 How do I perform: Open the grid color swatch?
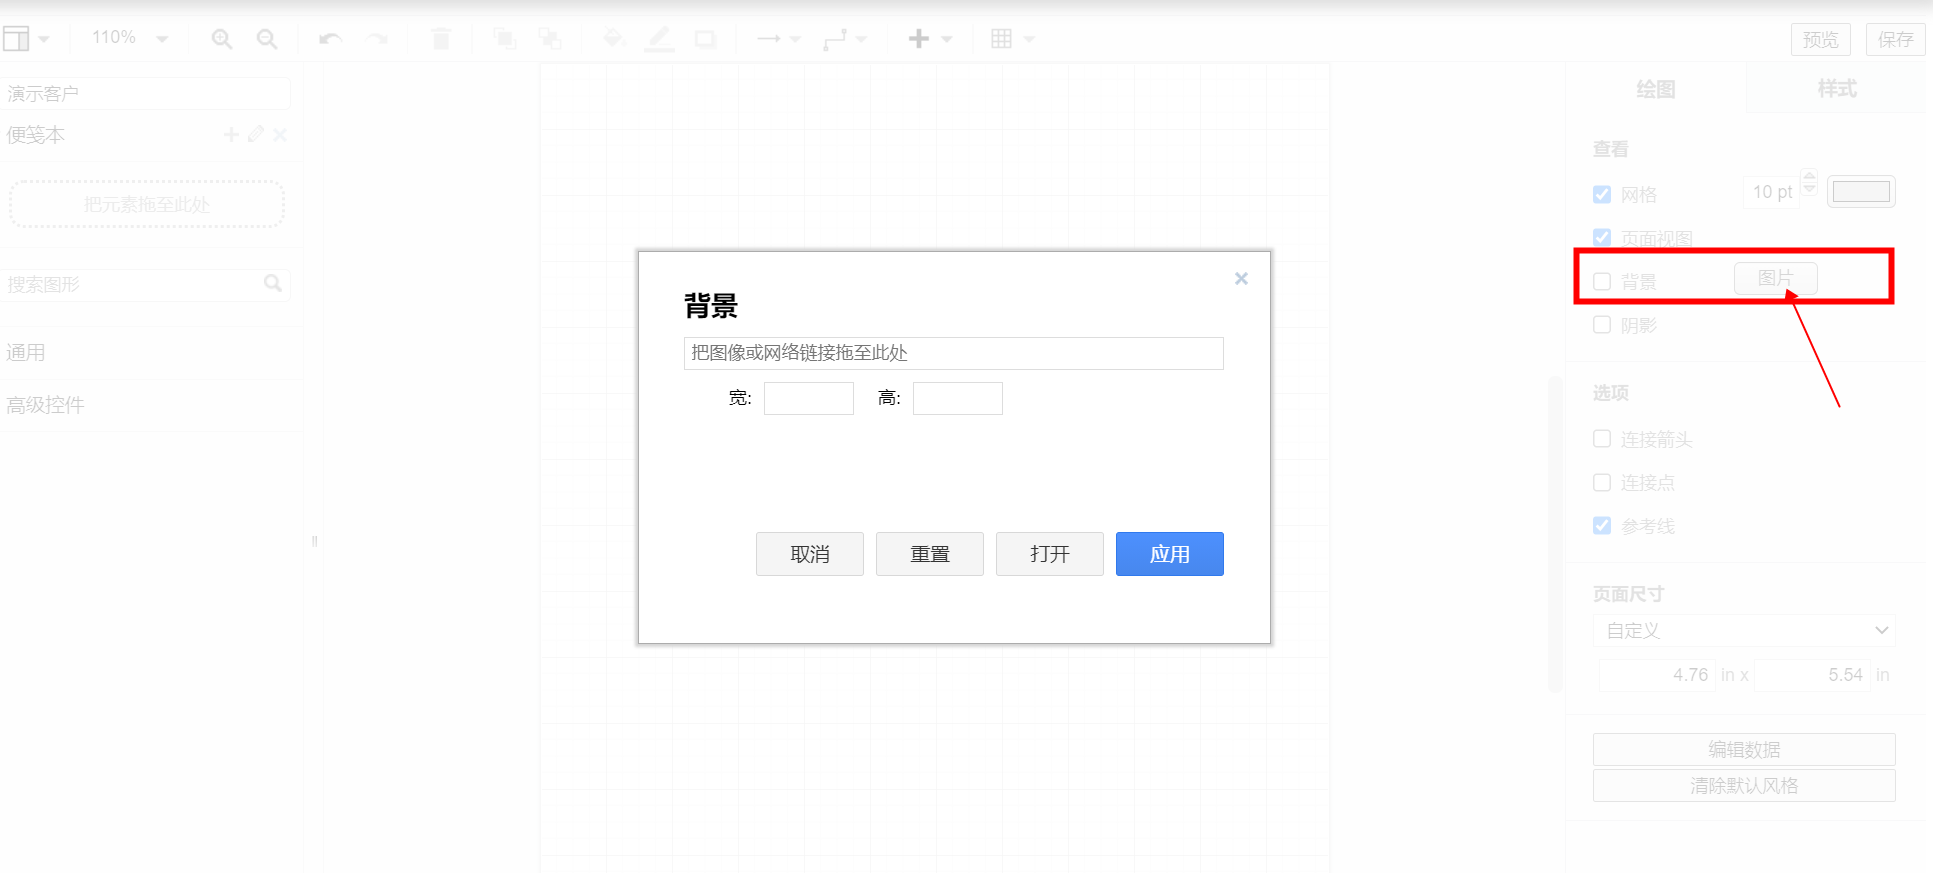coord(1860,191)
